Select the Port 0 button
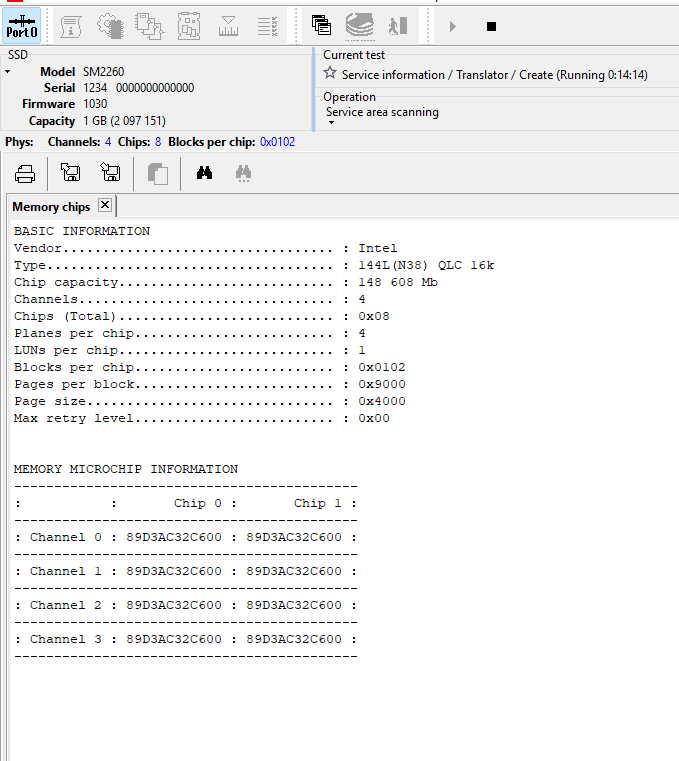The width and height of the screenshot is (679, 761). point(21,26)
